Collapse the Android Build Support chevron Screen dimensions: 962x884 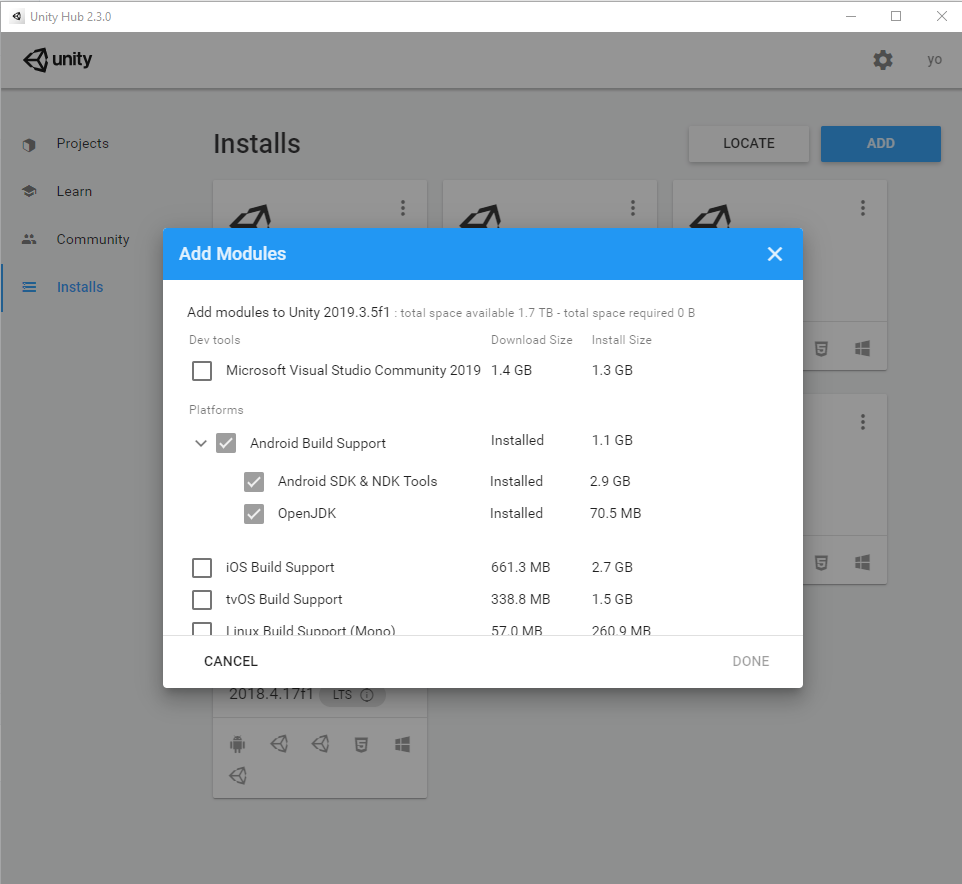pos(201,443)
